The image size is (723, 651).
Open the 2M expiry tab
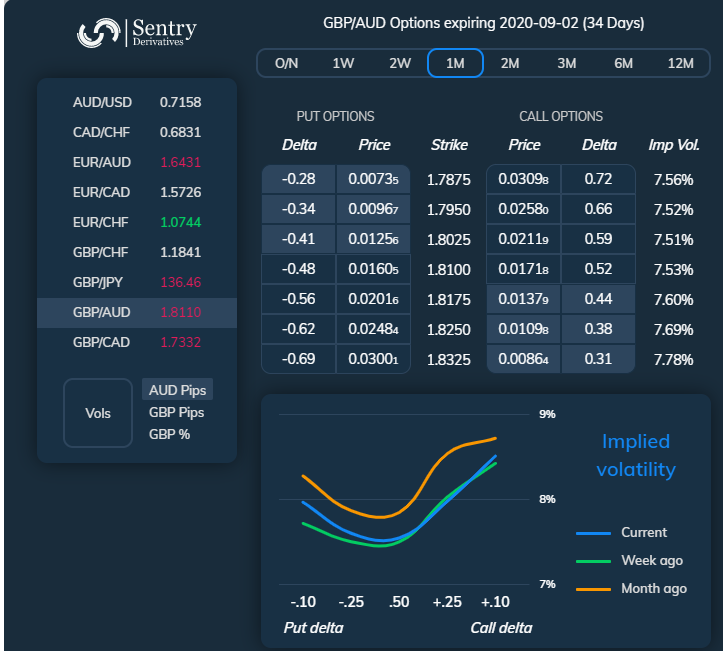coord(510,63)
